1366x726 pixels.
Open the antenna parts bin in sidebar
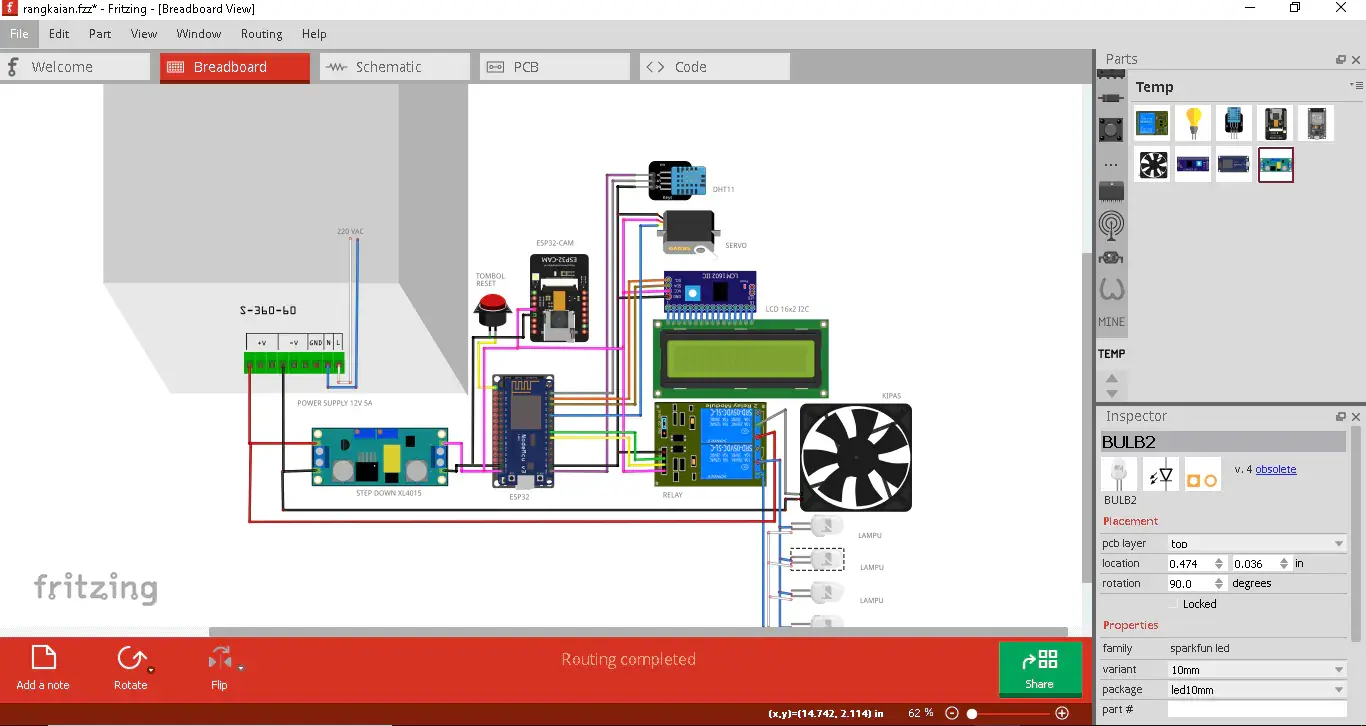tap(1111, 225)
